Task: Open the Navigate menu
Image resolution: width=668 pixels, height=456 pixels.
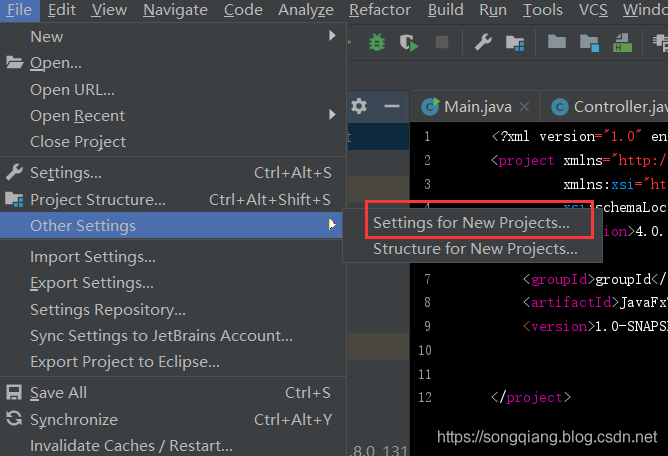Action: coord(176,10)
